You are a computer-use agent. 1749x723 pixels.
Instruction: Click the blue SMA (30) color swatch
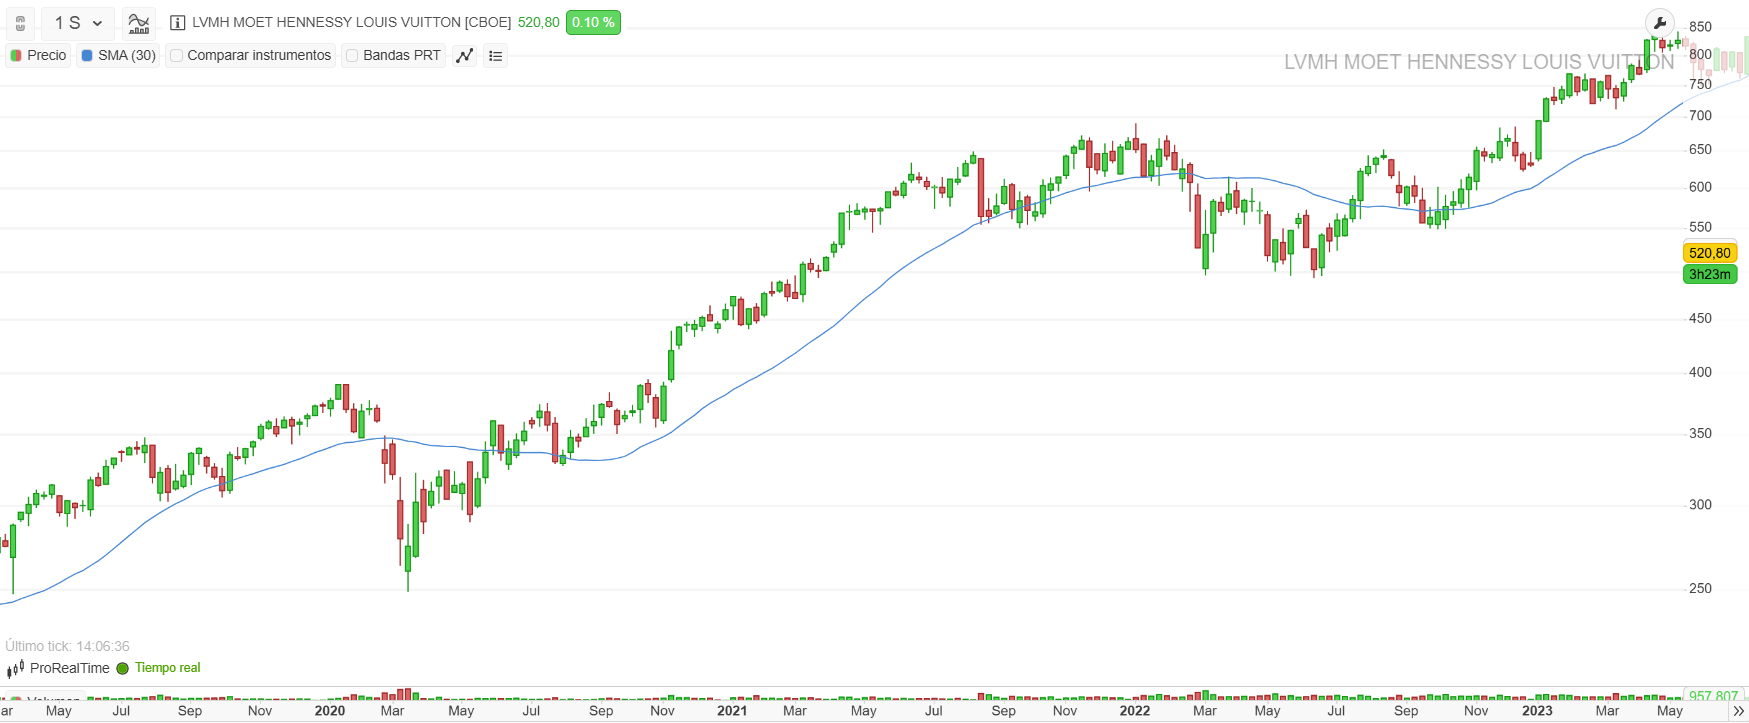coord(87,55)
